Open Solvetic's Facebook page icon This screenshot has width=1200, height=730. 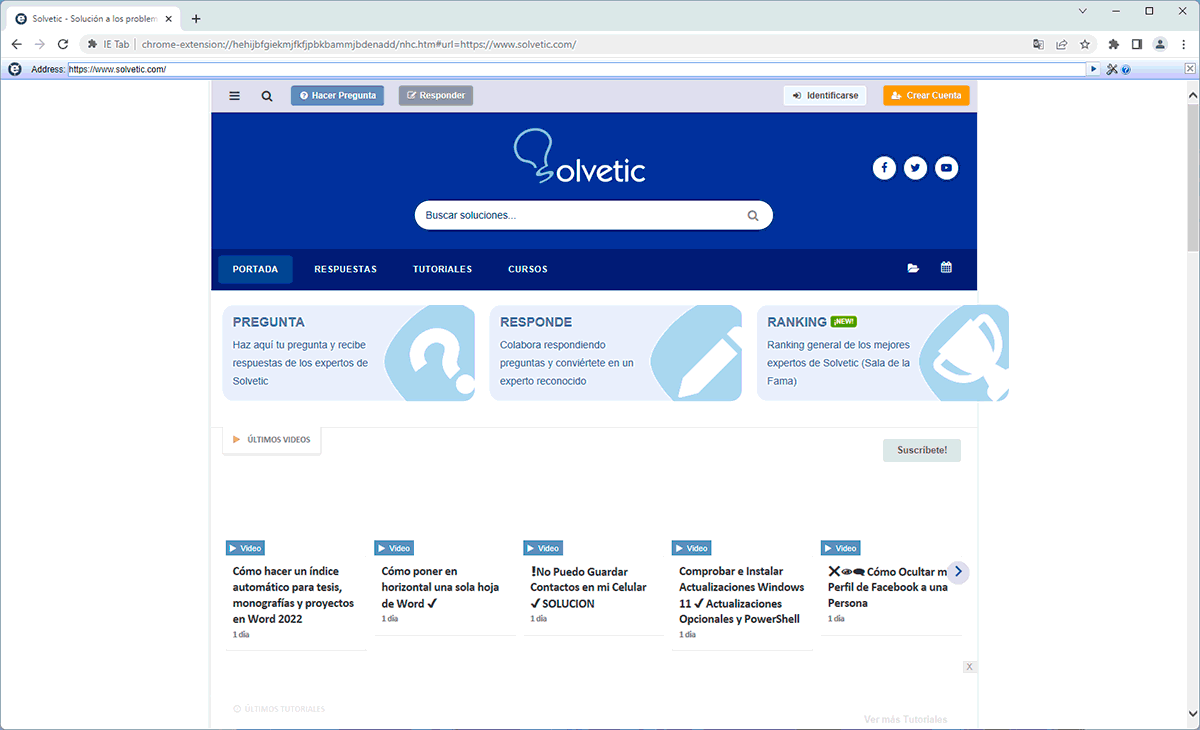click(884, 168)
